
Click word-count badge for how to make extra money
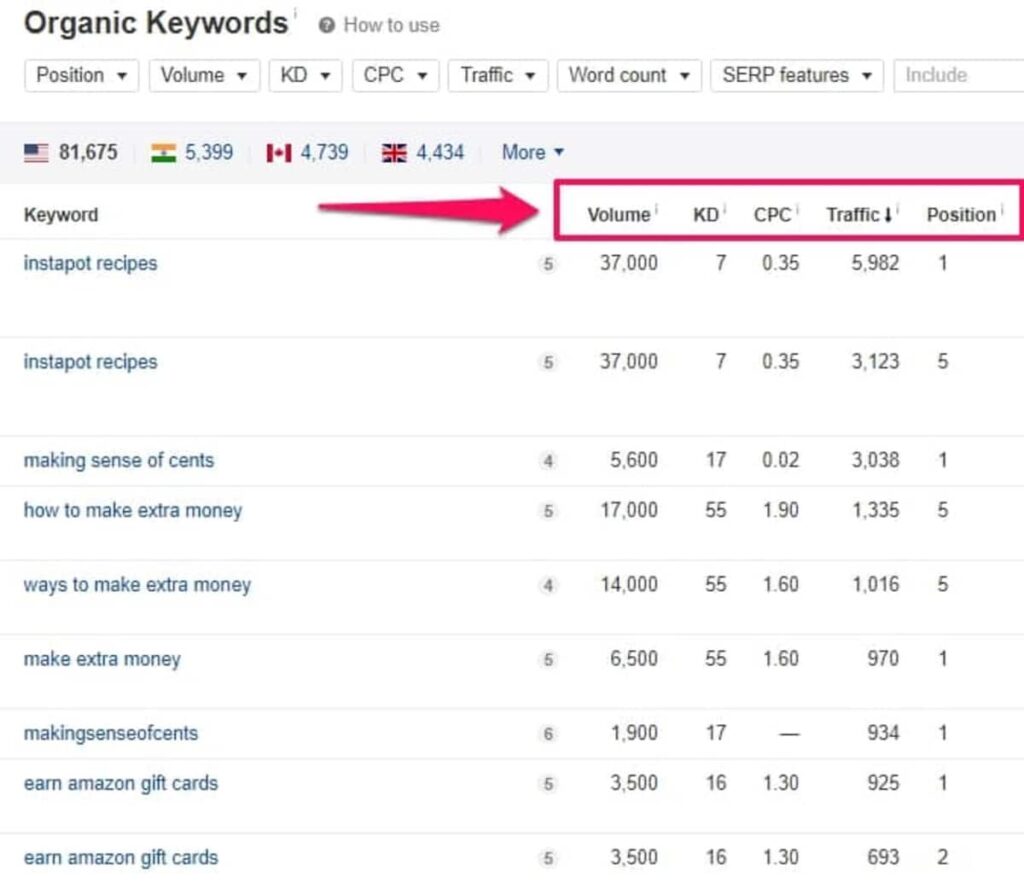point(549,511)
